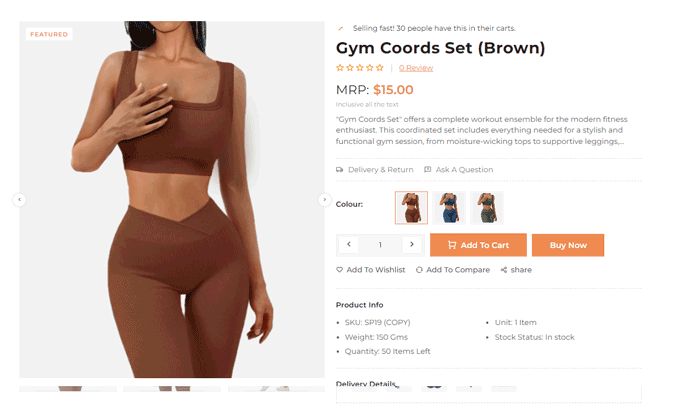Click the previous image arrow on gallery
This screenshot has width=687, height=409.
19,200
